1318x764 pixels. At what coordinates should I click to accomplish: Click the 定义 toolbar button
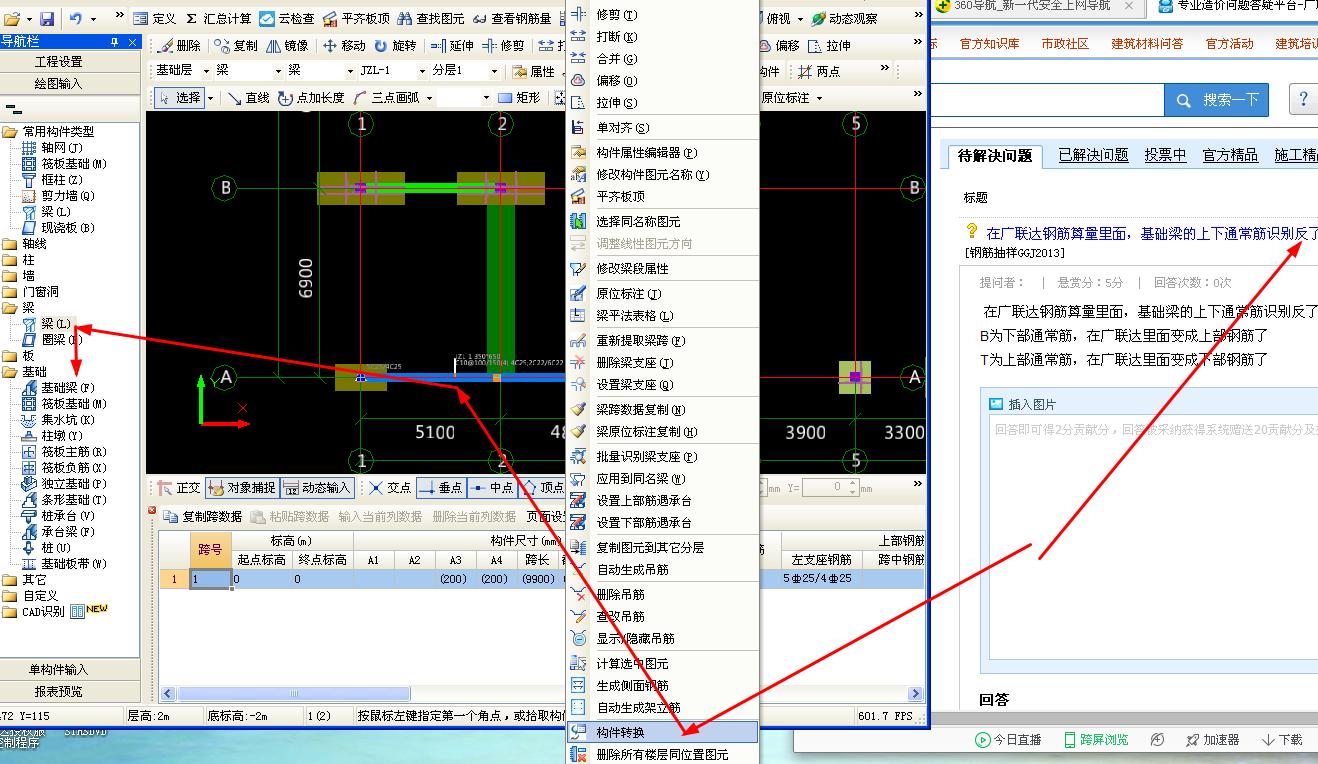[154, 19]
